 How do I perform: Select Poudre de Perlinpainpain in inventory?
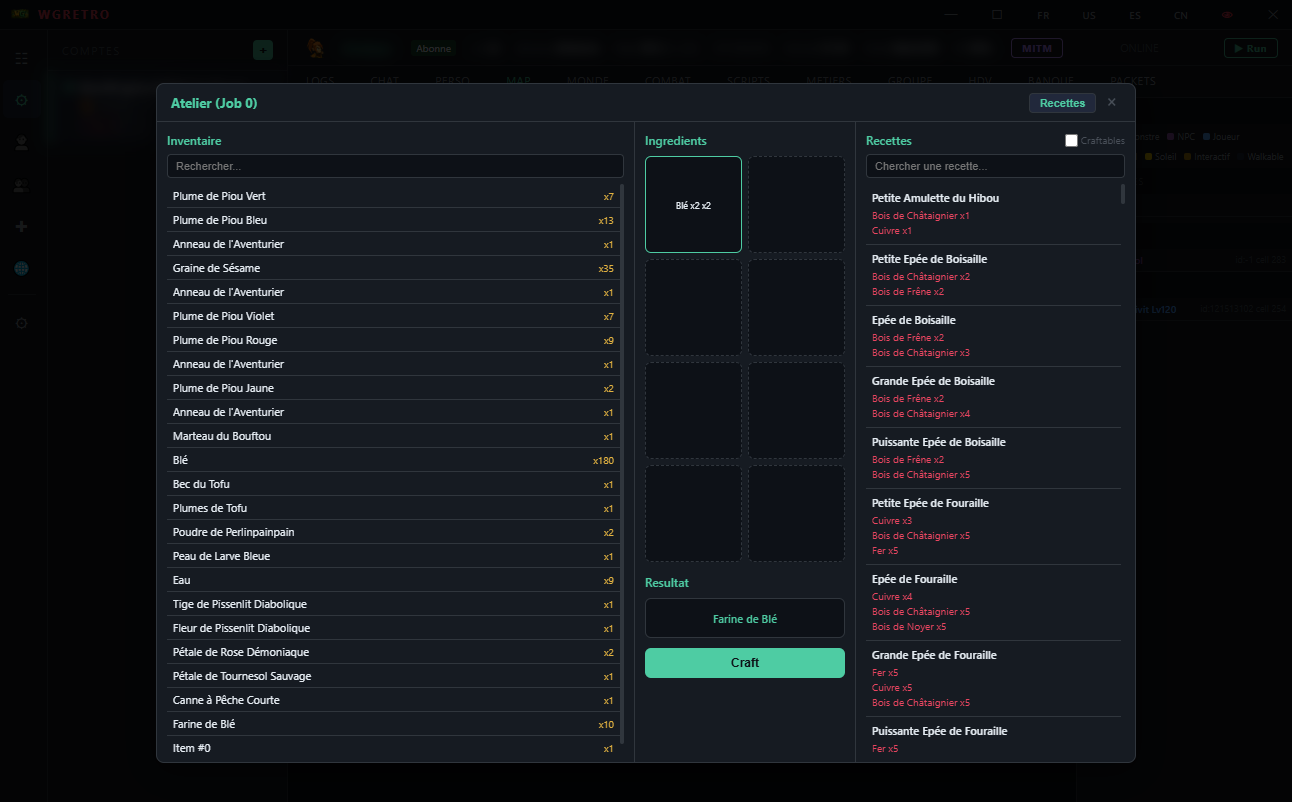click(x=394, y=532)
